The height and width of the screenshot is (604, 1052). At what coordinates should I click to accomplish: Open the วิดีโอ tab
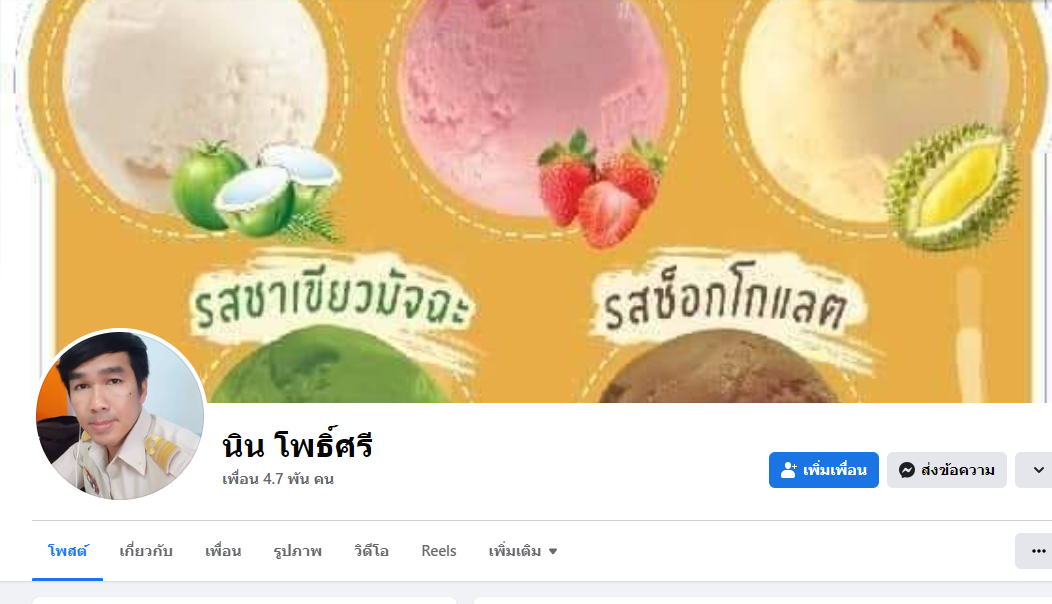click(371, 551)
